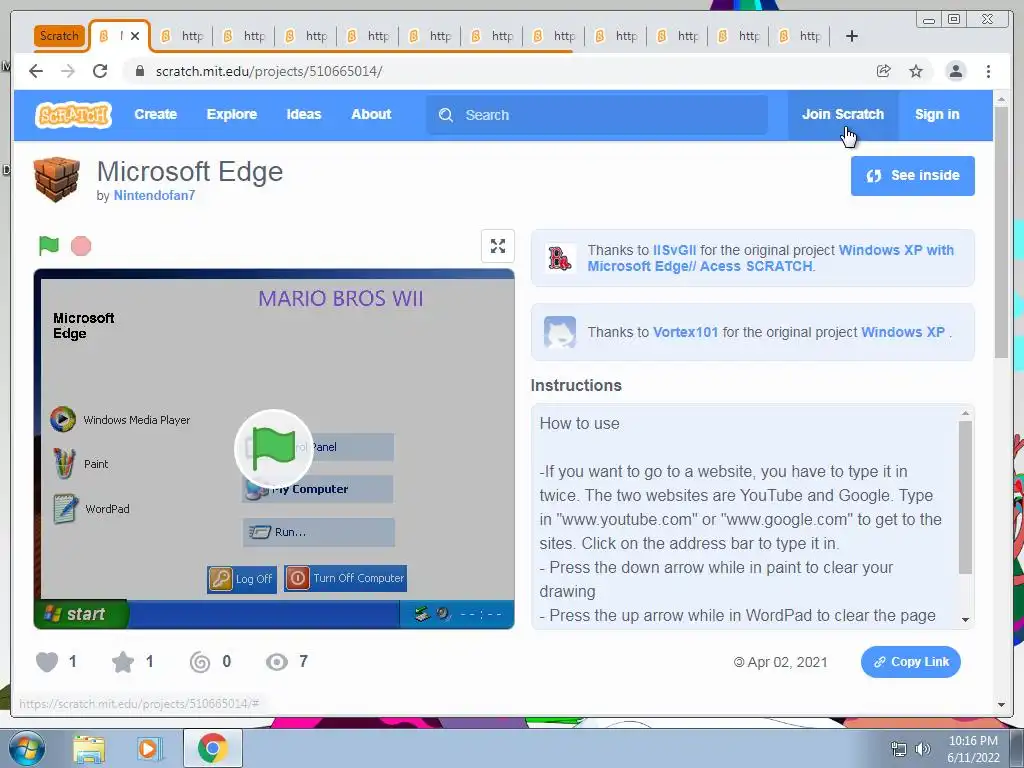Click the XP start button in project
Viewport: 1024px width, 768px height.
(x=81, y=614)
